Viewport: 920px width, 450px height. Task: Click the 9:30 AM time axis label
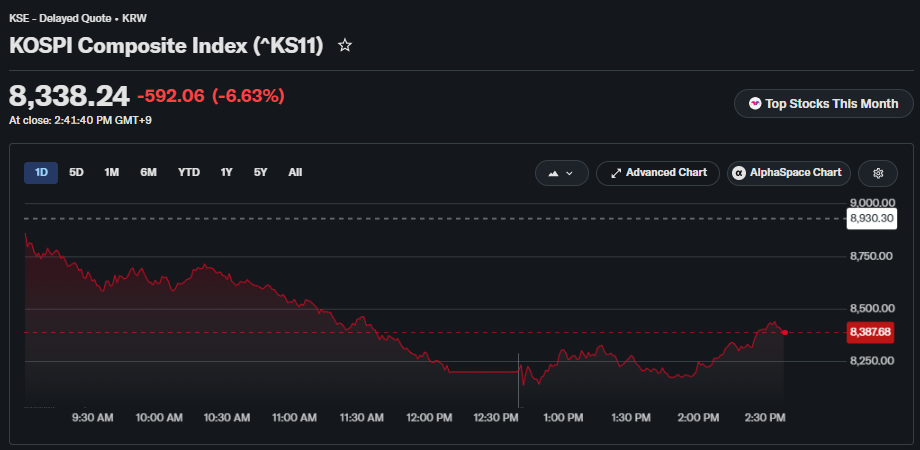tap(93, 418)
